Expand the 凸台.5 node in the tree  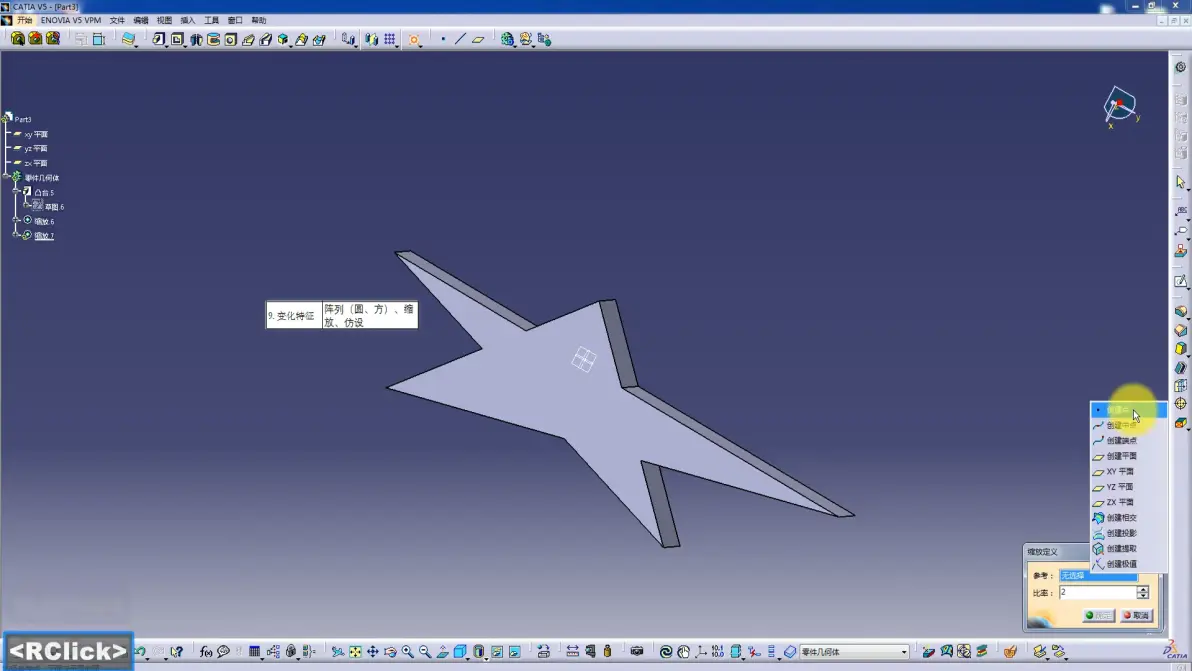[17, 191]
